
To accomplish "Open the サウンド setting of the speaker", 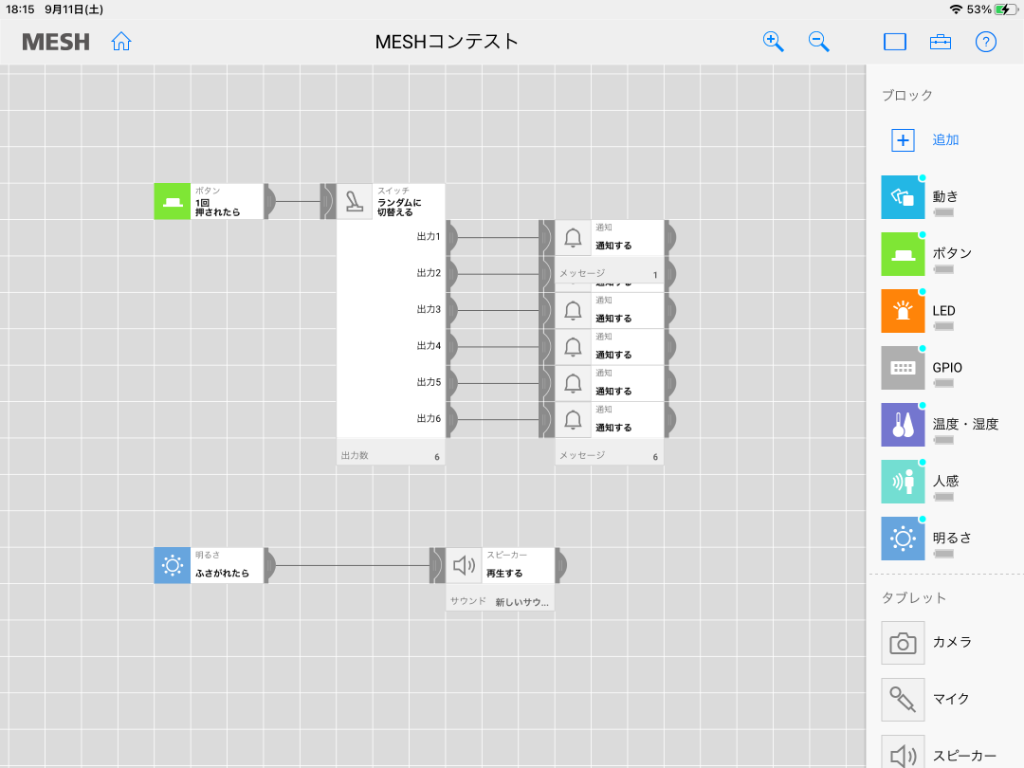I will pyautogui.click(x=500, y=601).
